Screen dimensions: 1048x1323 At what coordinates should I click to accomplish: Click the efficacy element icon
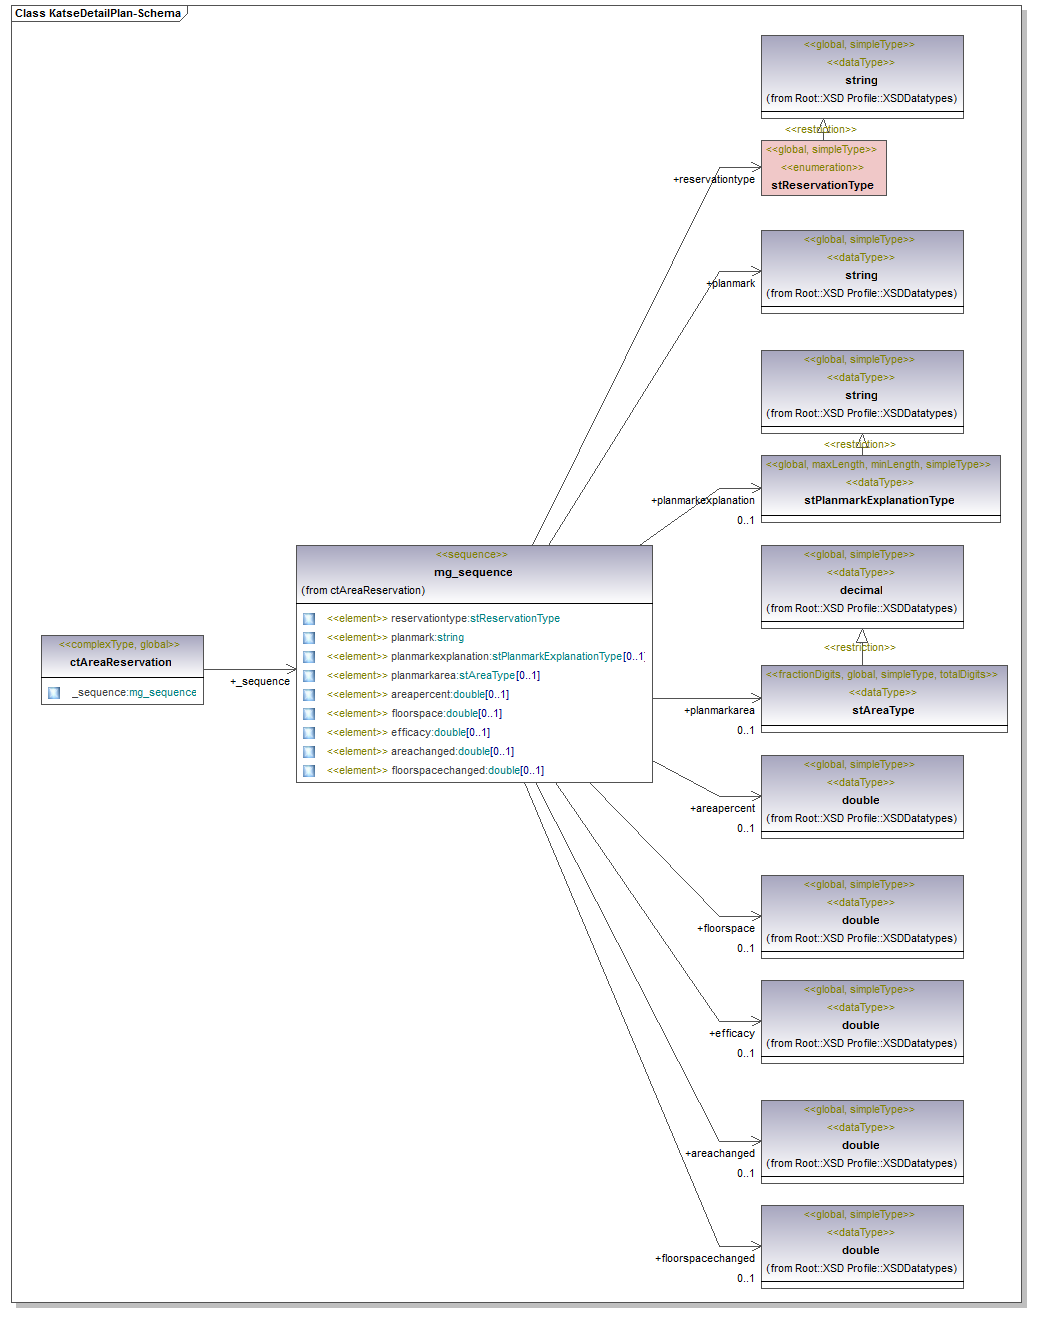click(x=309, y=733)
